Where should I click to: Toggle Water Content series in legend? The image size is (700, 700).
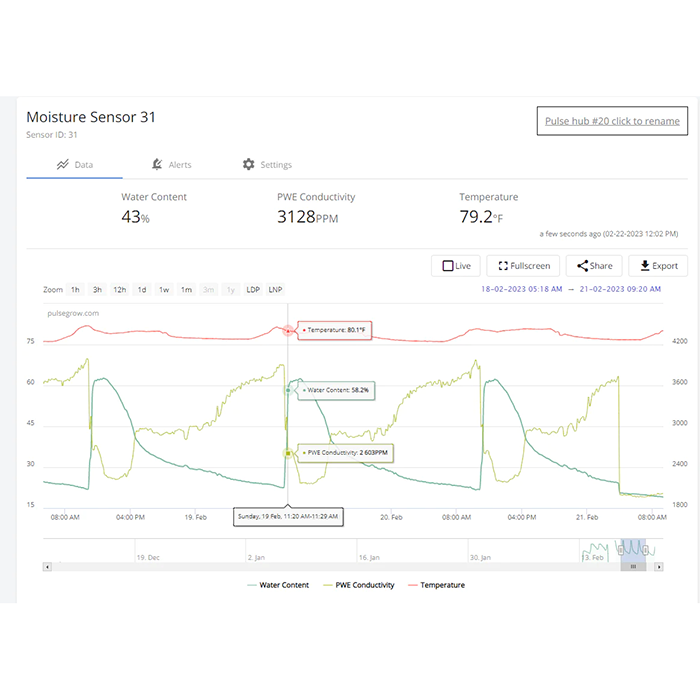tap(279, 585)
